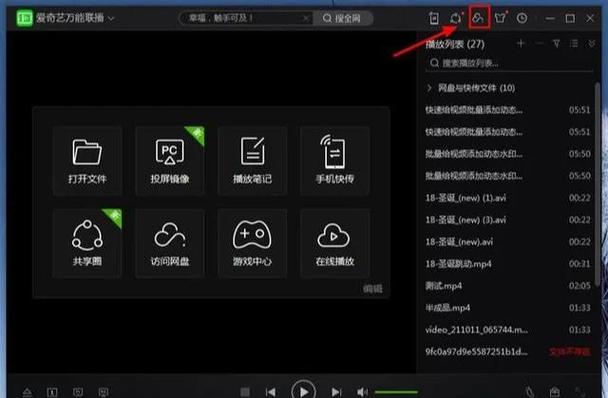
Task: Open the 手机快传 tile
Action: point(335,161)
